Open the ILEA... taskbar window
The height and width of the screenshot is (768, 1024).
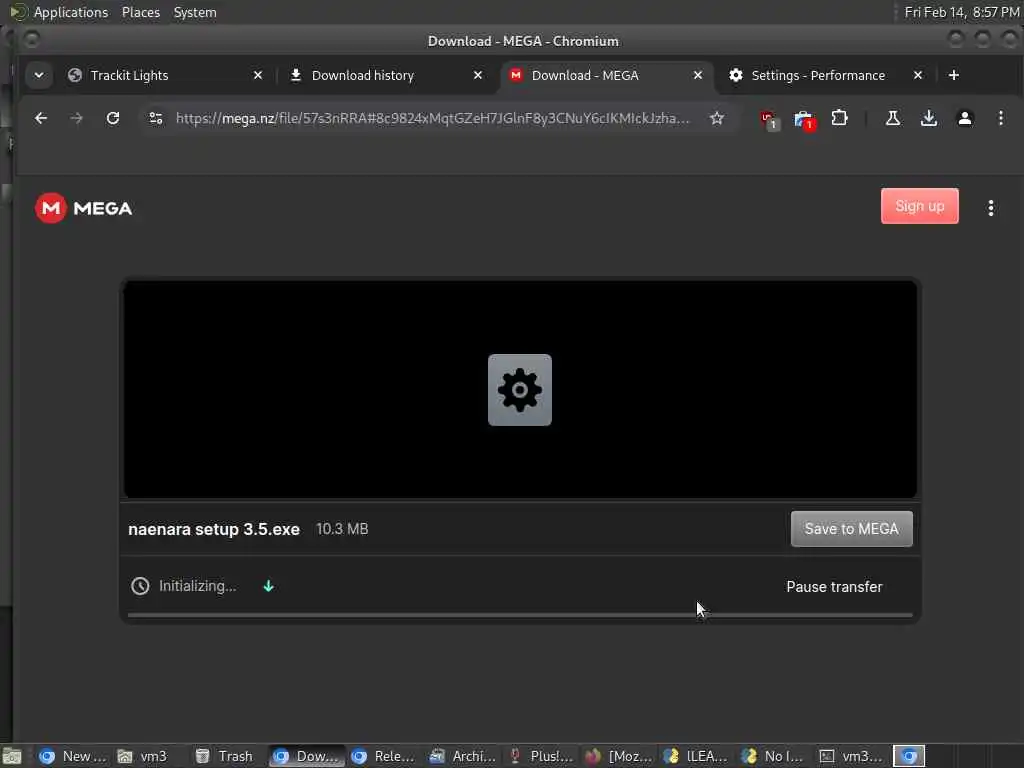696,756
